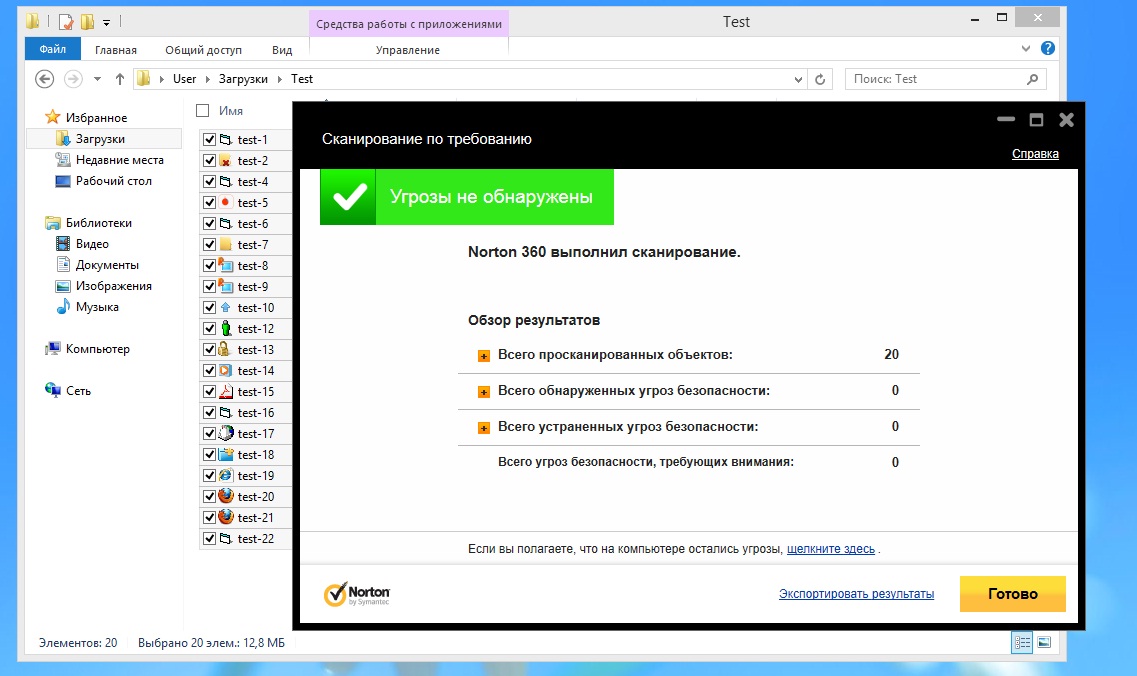Open recent locations dropdown arrow

point(97,79)
